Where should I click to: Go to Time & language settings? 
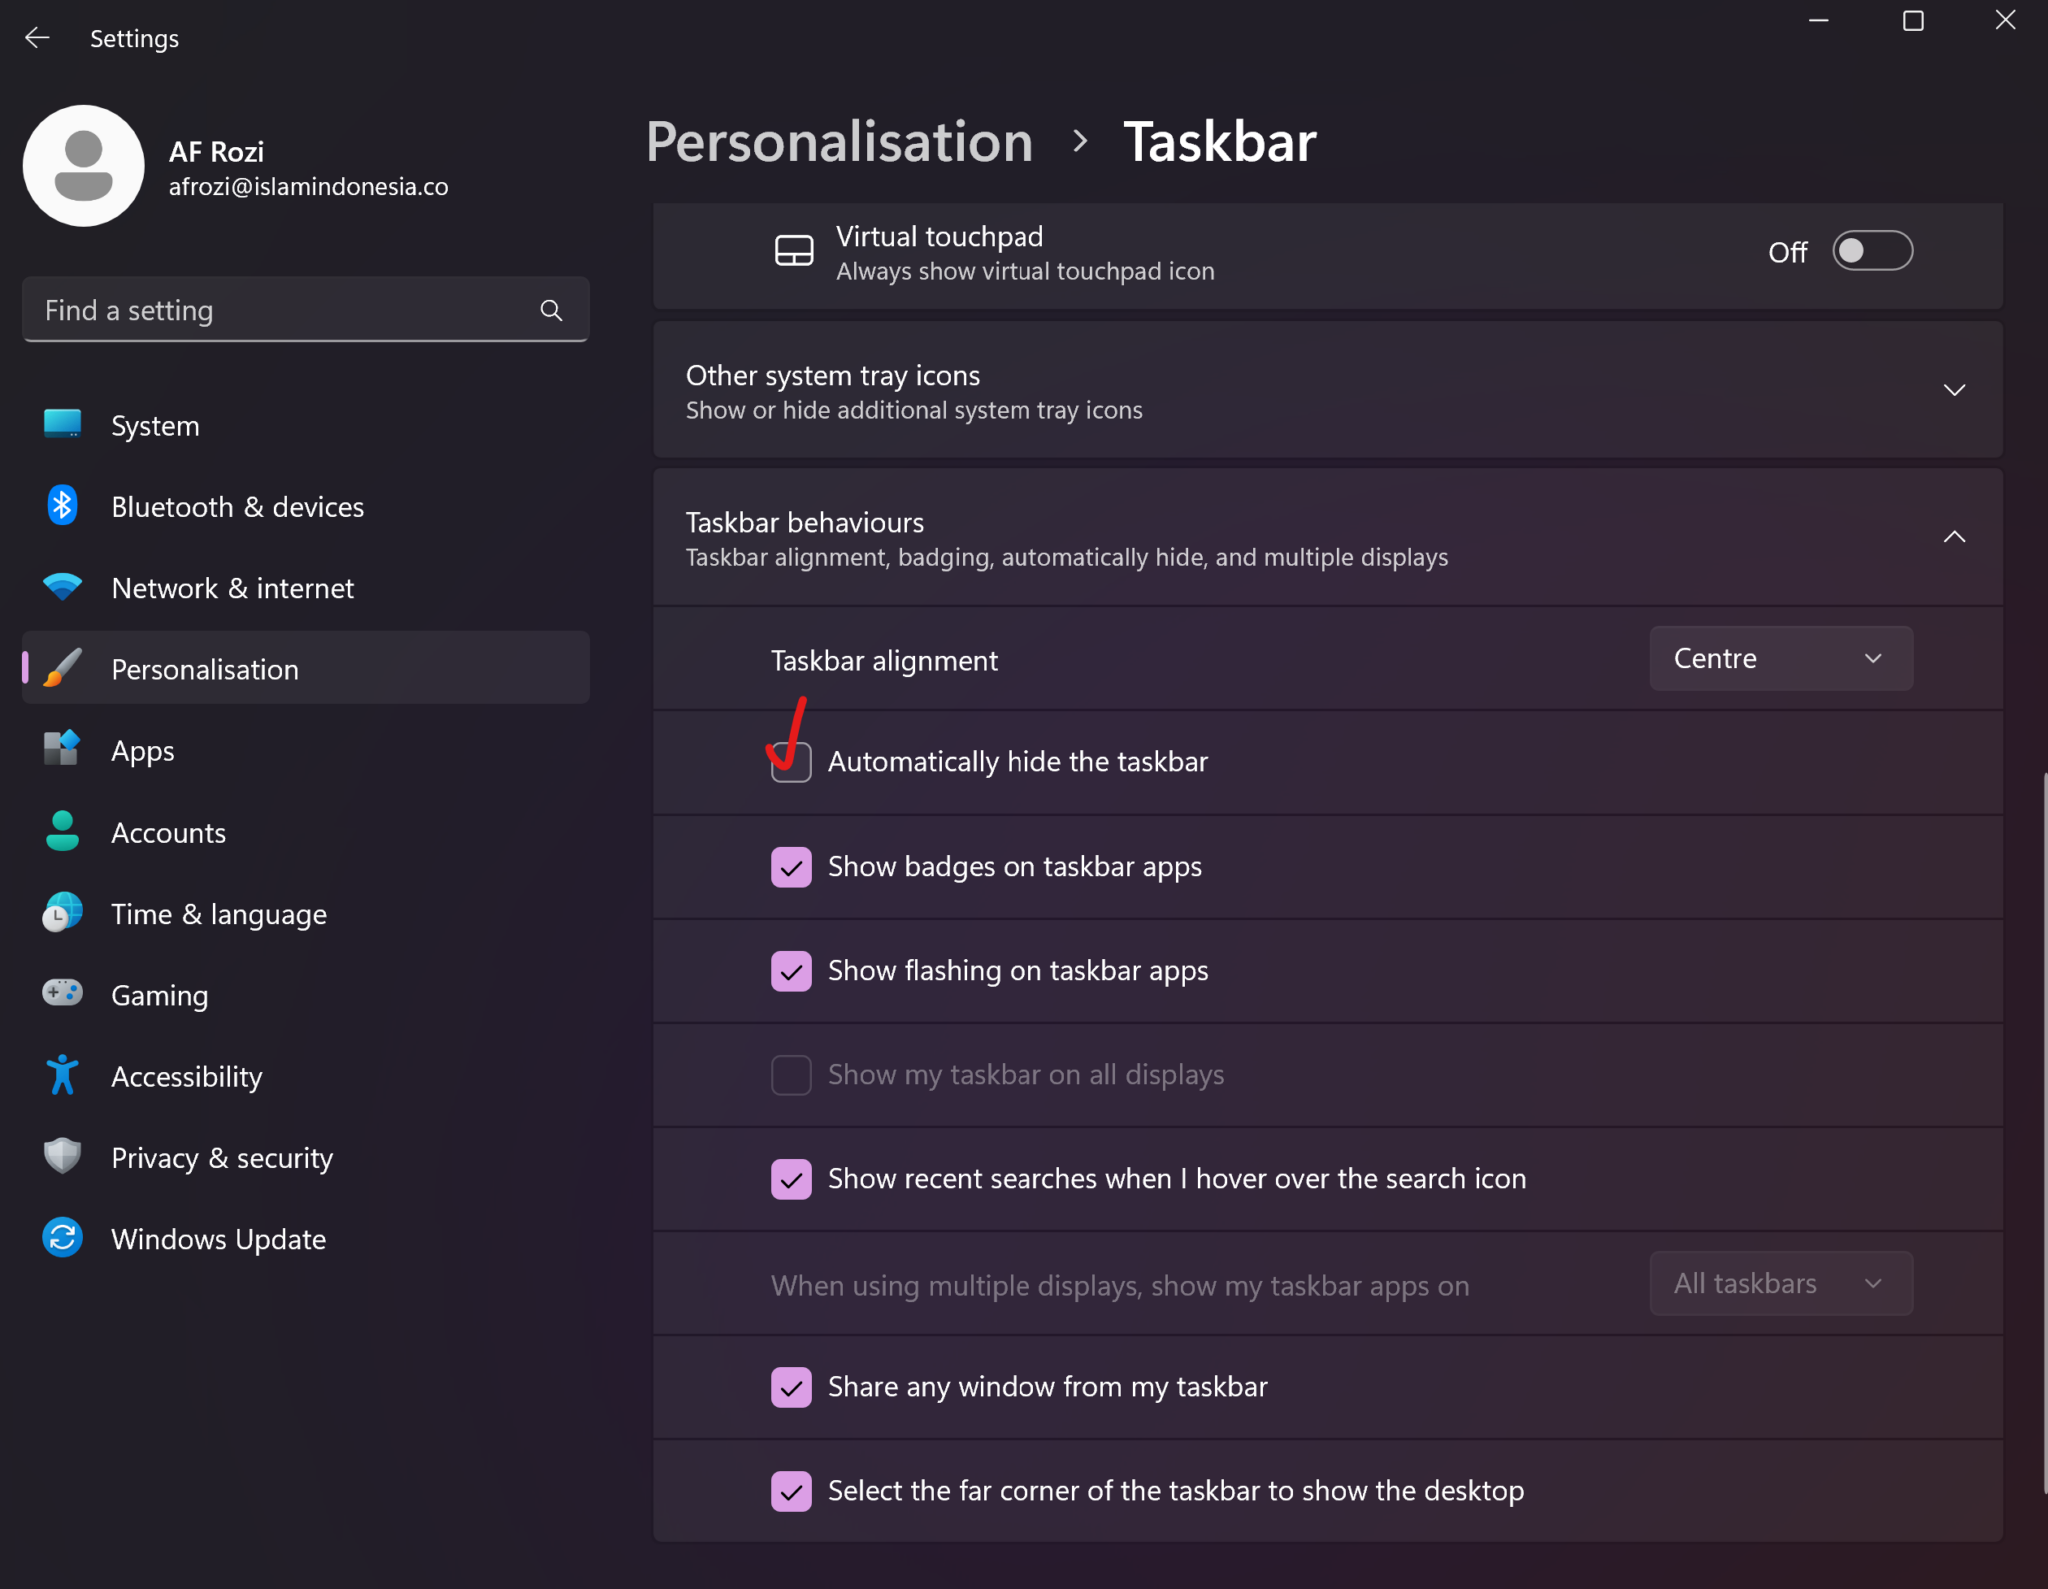[219, 914]
